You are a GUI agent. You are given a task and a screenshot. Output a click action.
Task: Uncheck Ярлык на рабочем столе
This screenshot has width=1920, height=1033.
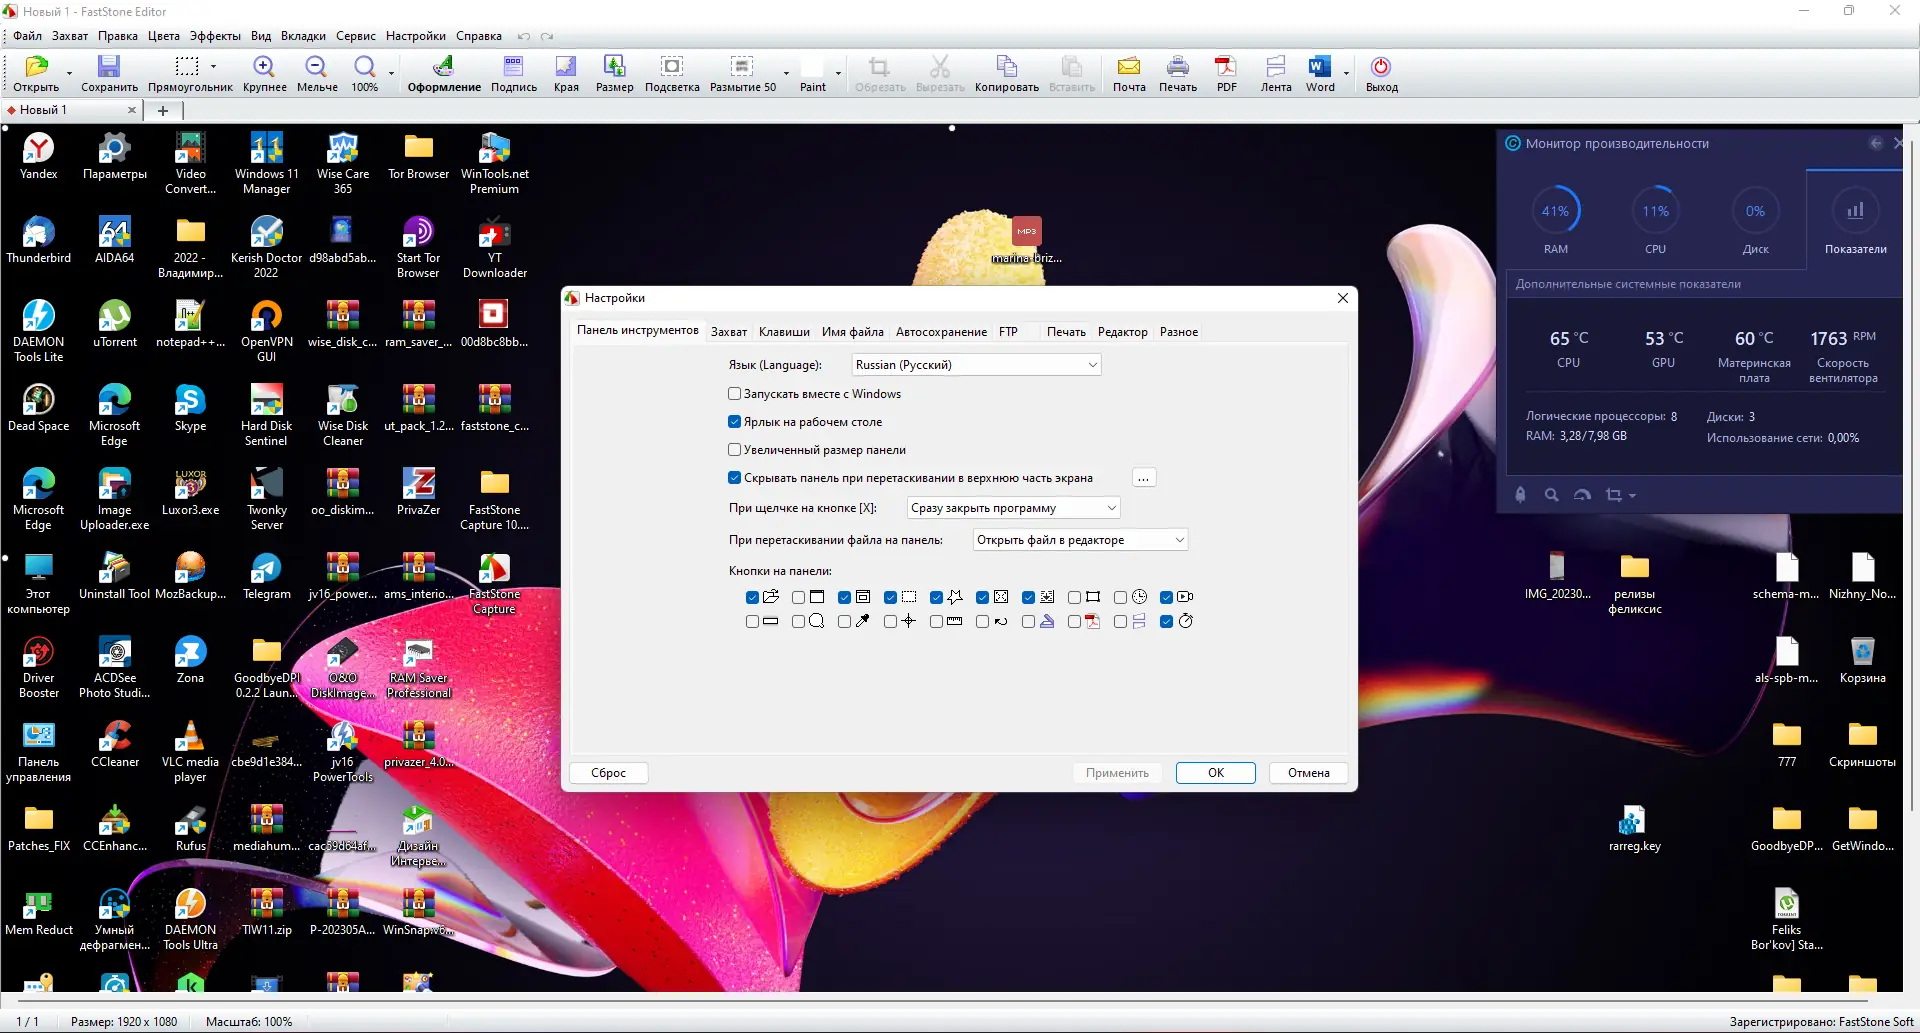pos(735,422)
